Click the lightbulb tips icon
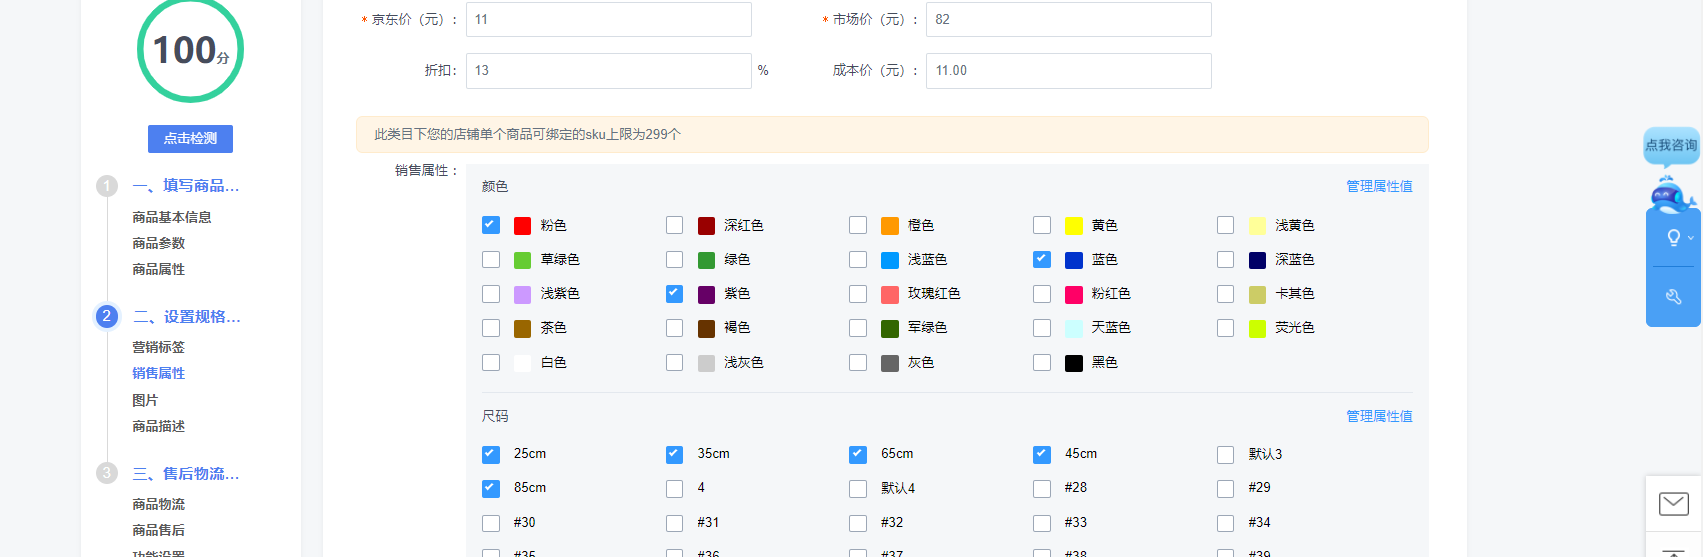 coord(1673,238)
